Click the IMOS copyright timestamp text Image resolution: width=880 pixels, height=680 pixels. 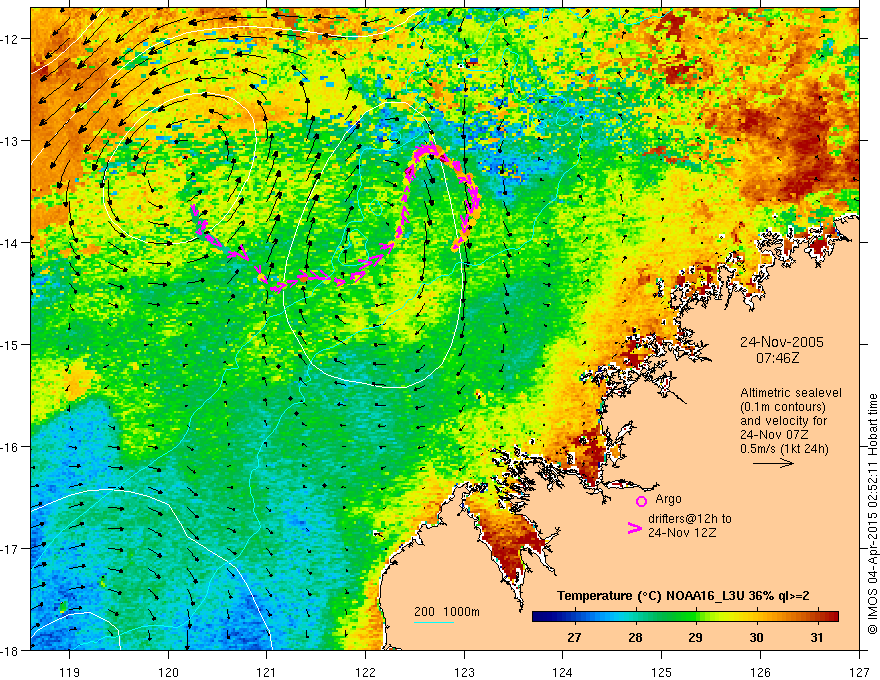tap(872, 514)
